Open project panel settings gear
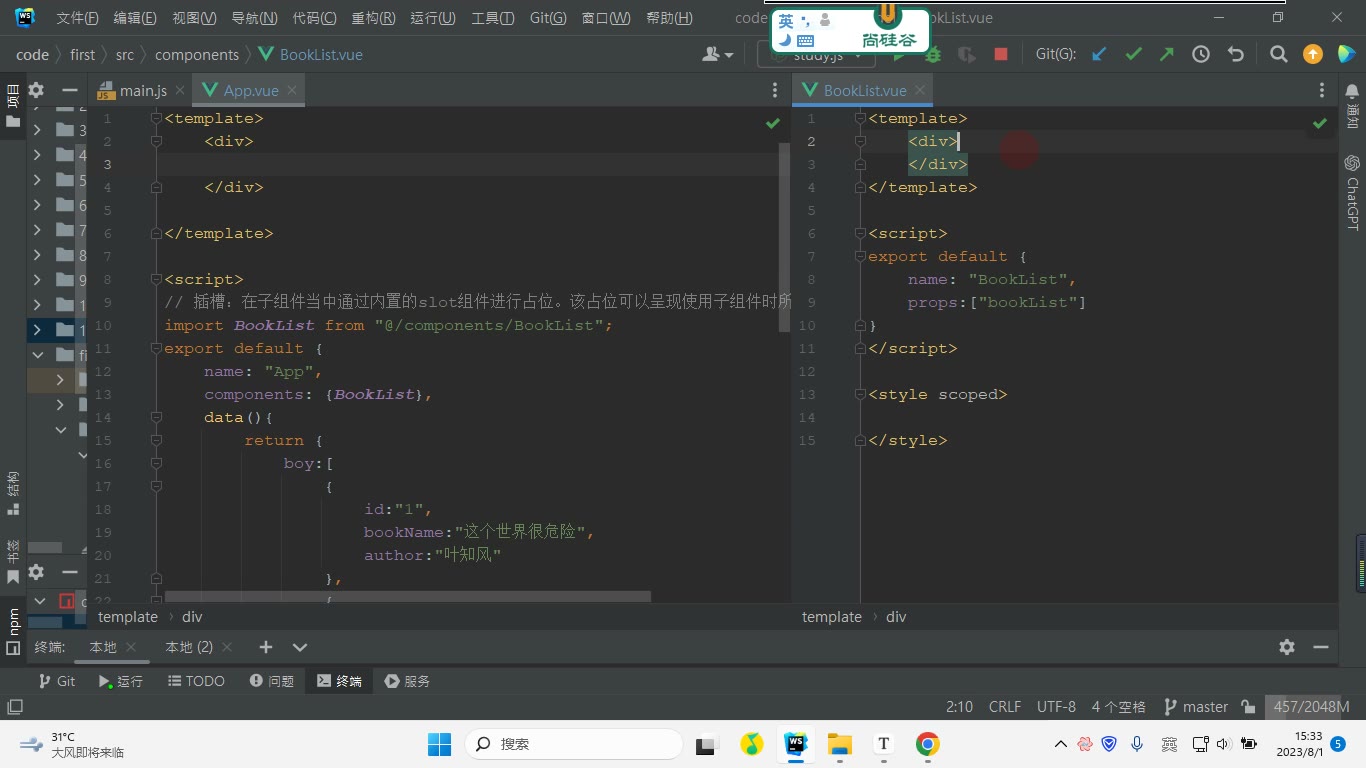1366x768 pixels. tap(36, 90)
